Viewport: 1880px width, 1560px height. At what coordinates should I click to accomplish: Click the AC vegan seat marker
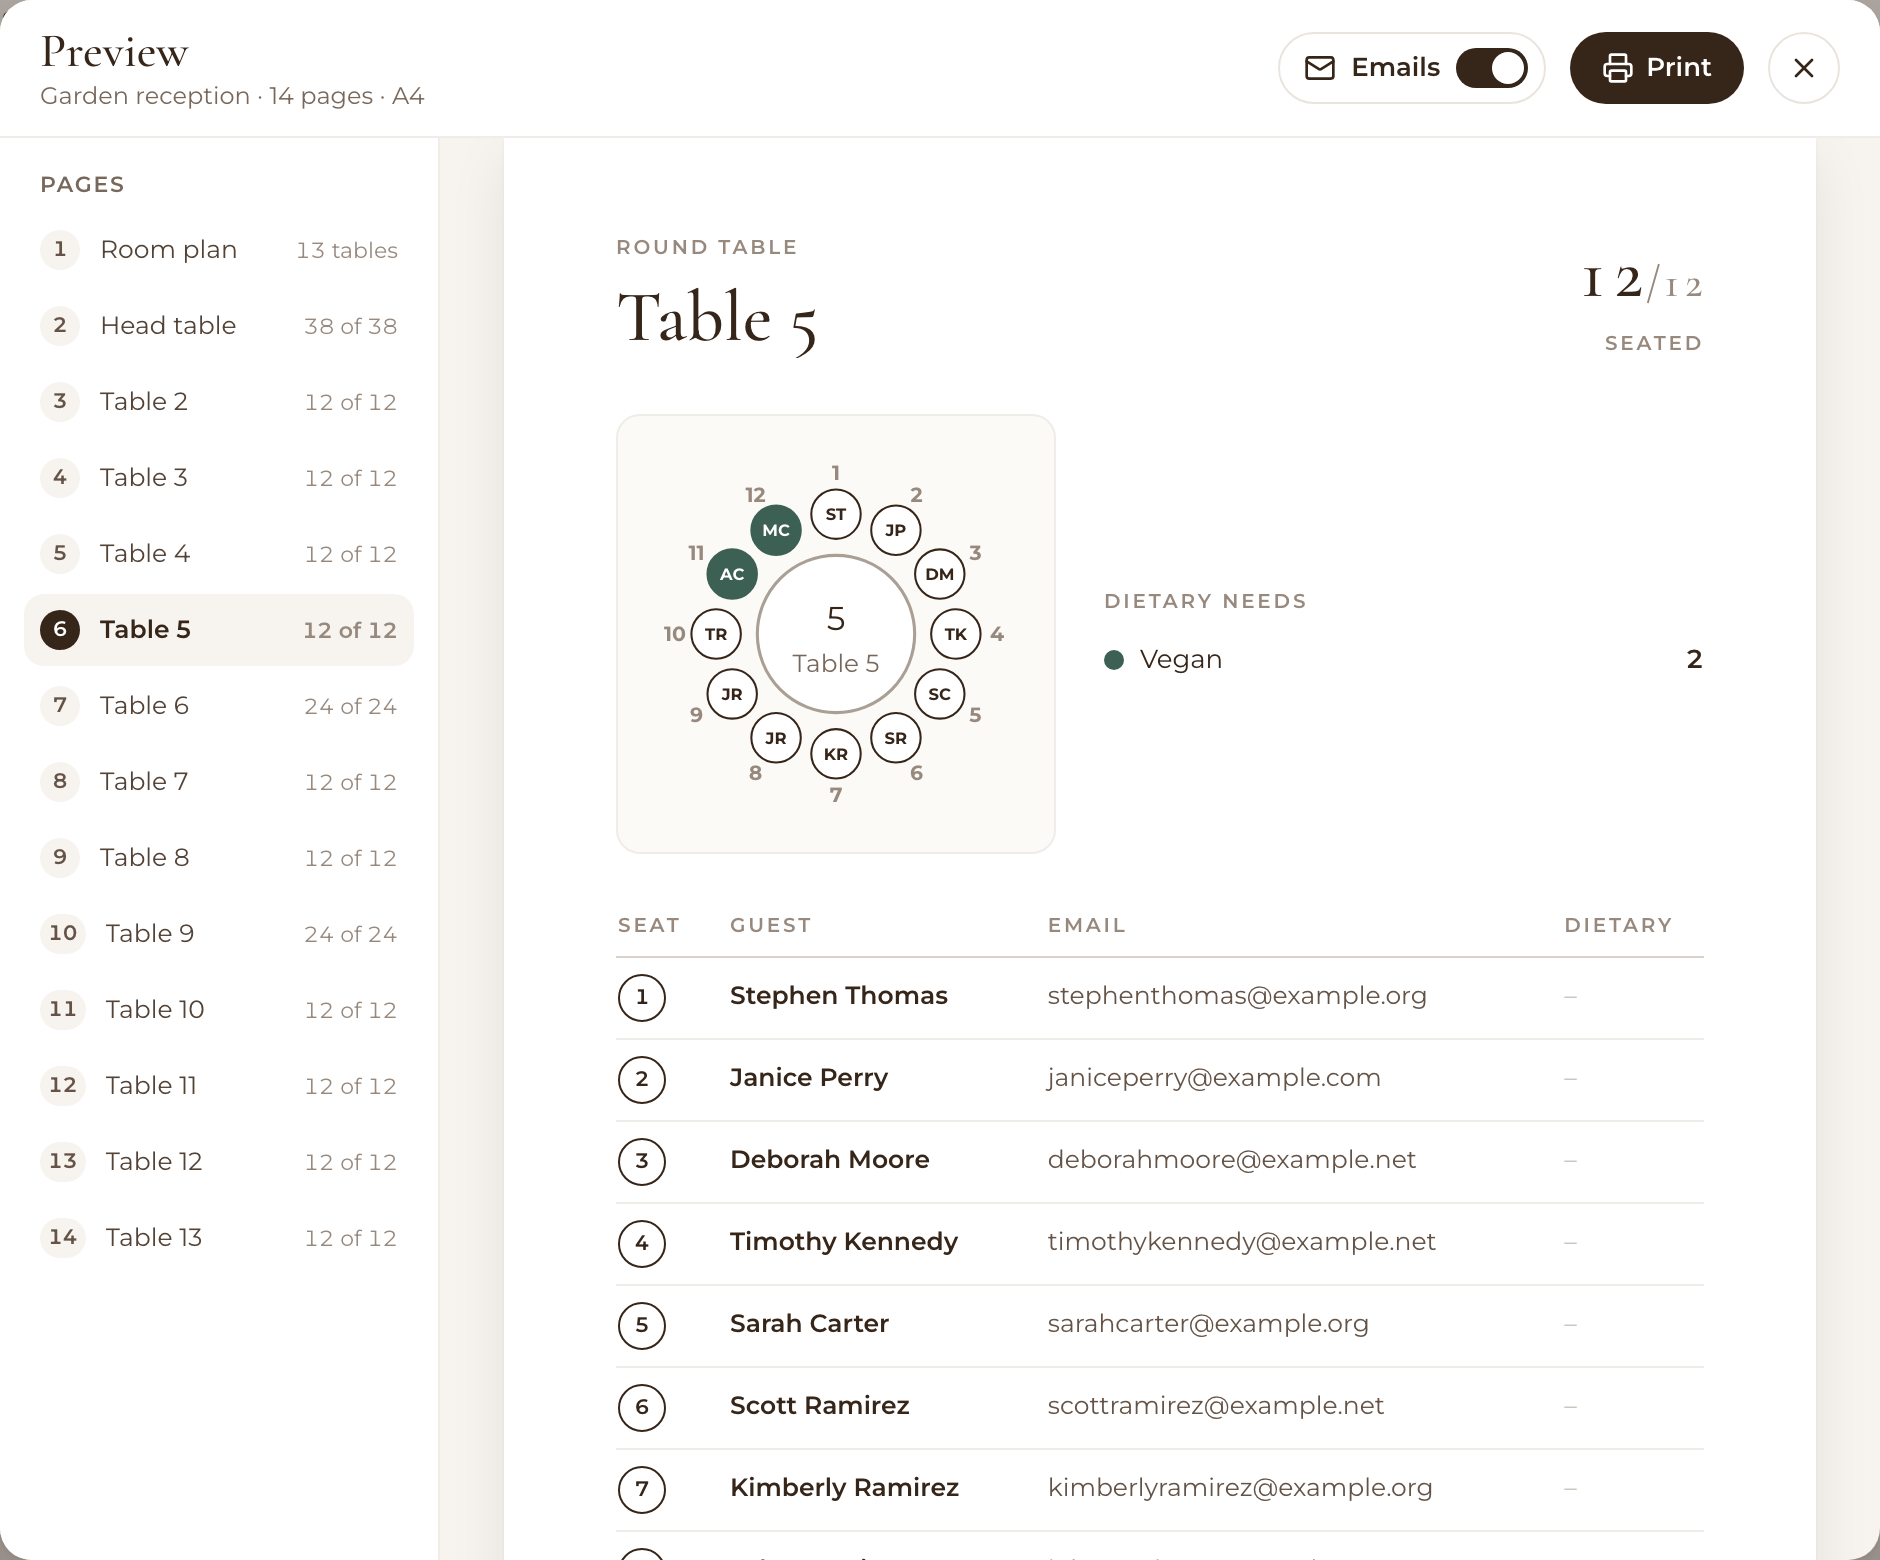732,574
